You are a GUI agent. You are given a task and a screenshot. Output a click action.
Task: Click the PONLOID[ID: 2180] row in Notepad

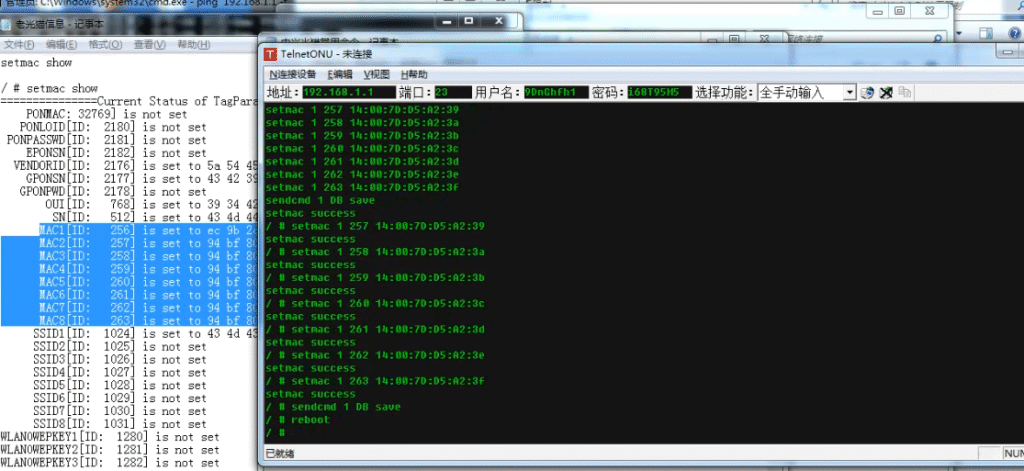[112, 127]
